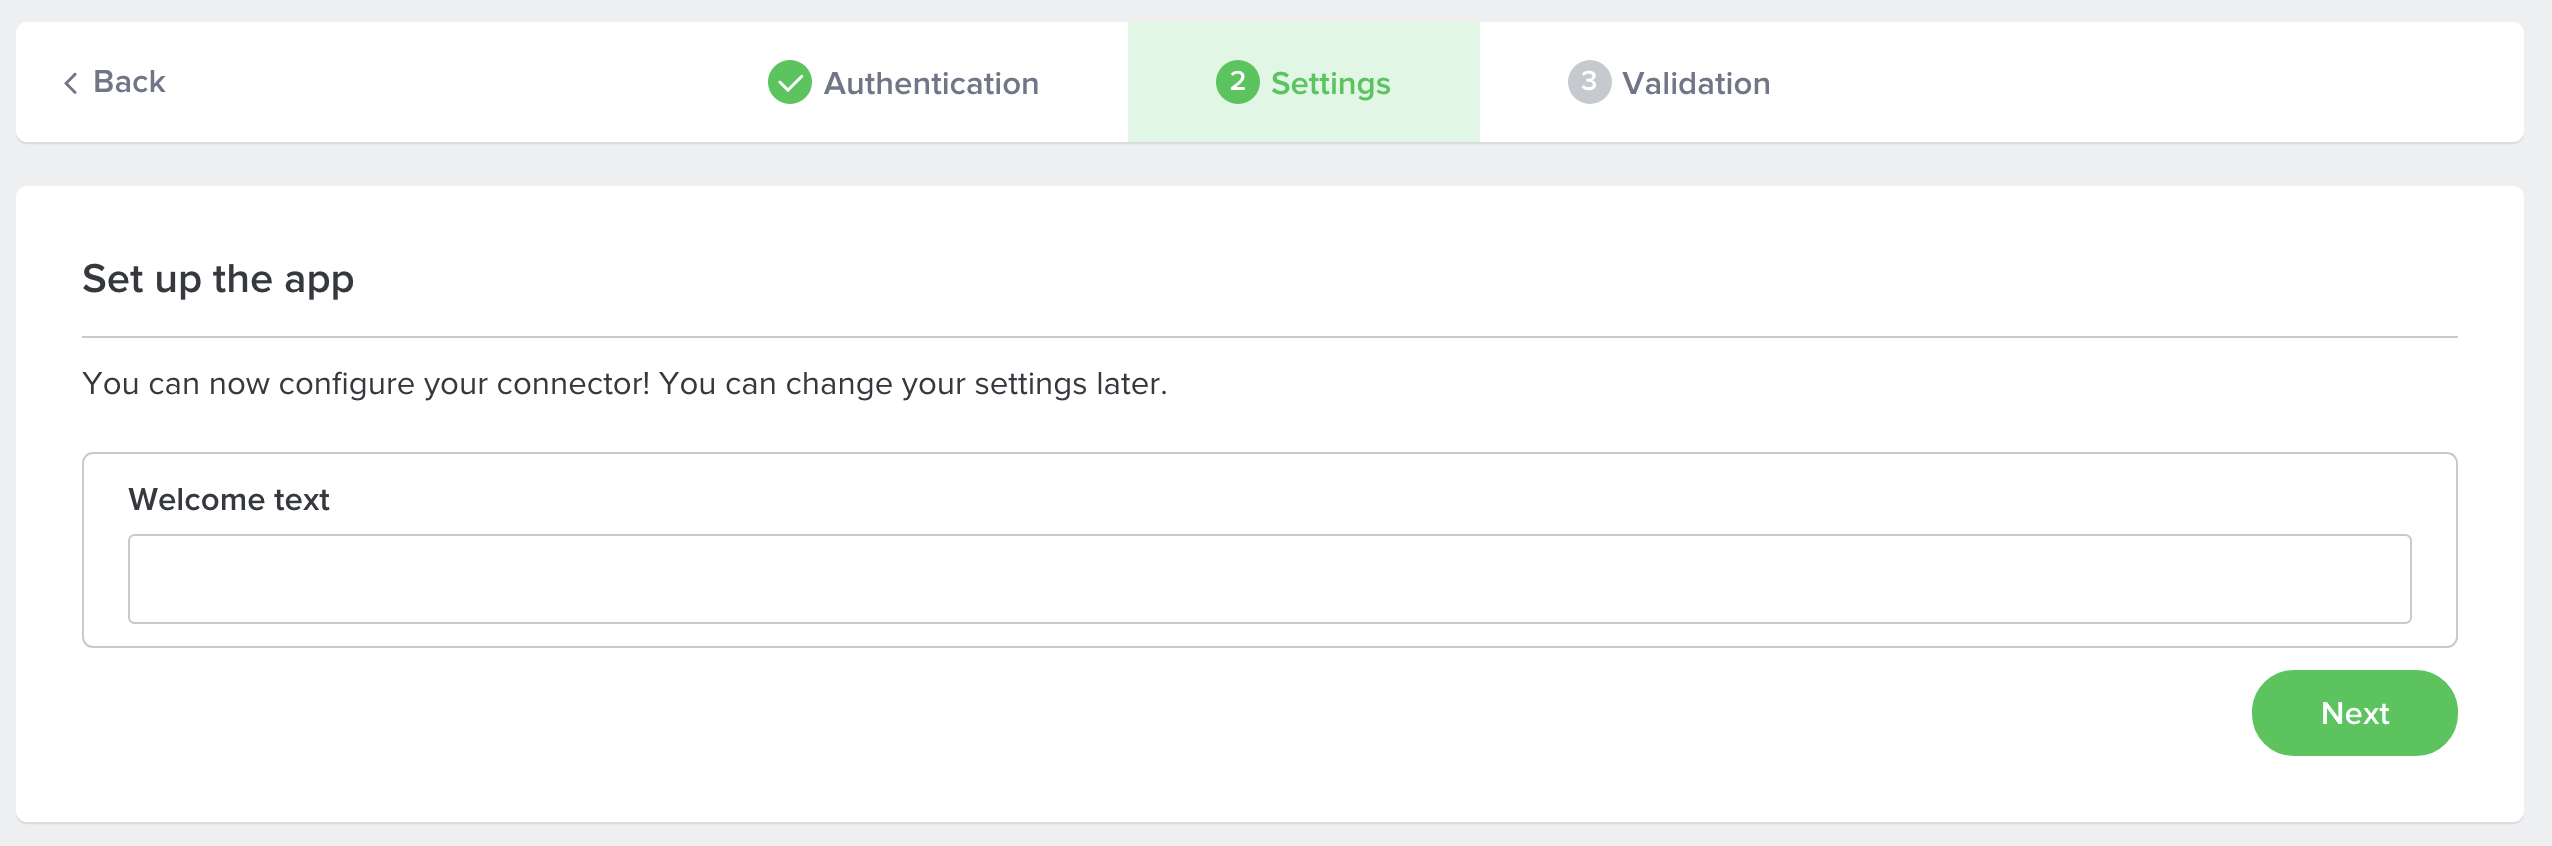This screenshot has width=2552, height=846.
Task: Click the grey number 3 step circle
Action: click(1590, 82)
